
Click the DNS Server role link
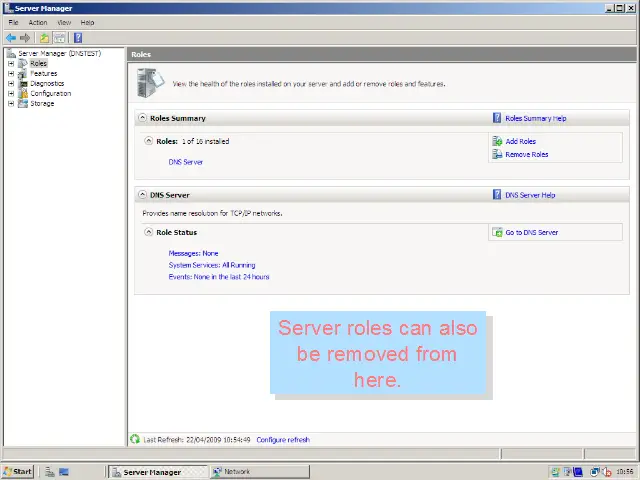tap(186, 162)
